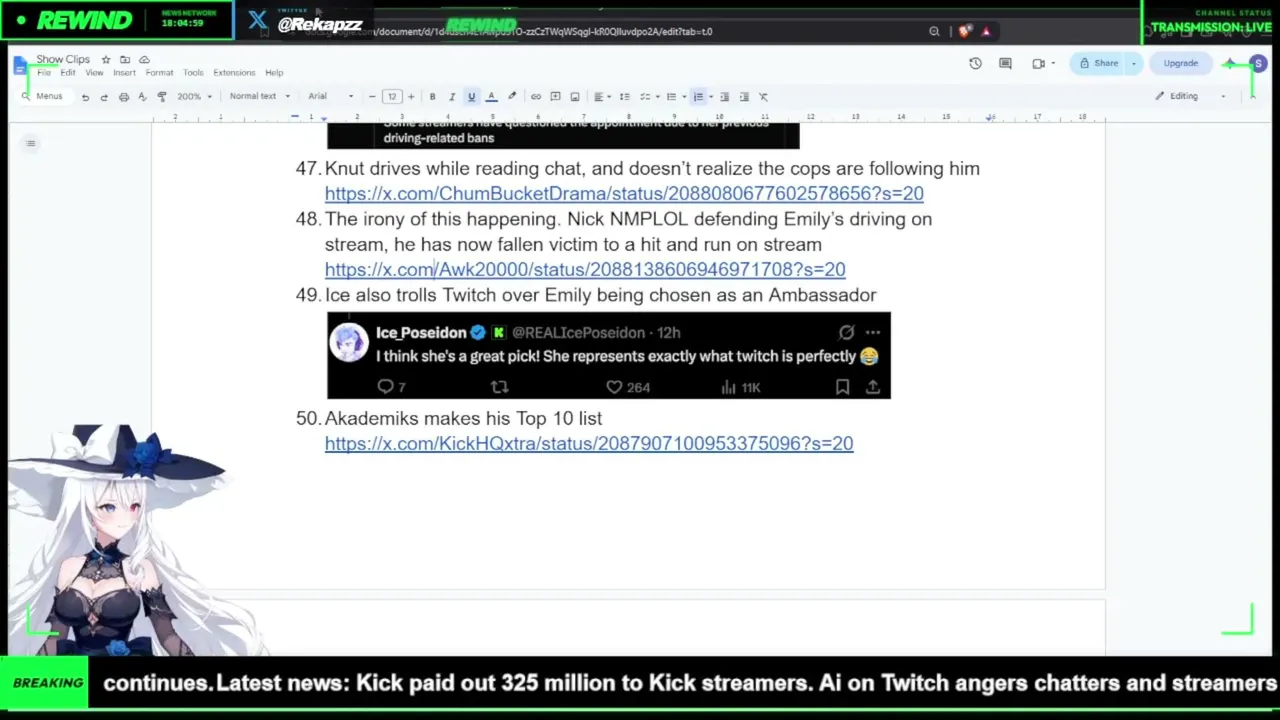
Task: Toggle the numbered list
Action: tap(698, 97)
